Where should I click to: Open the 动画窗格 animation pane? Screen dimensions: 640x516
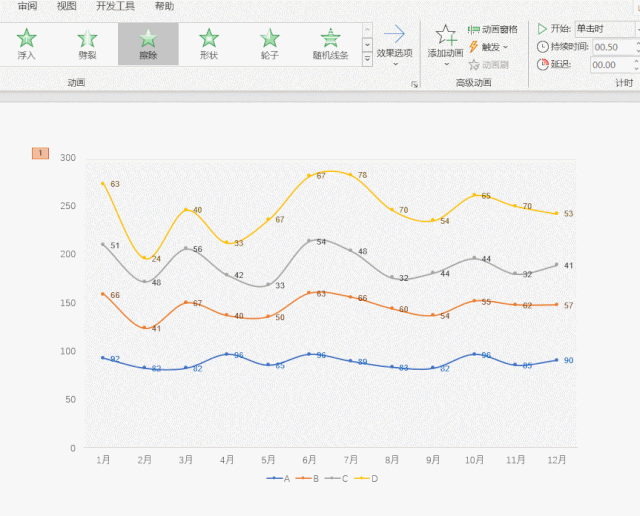pos(492,30)
